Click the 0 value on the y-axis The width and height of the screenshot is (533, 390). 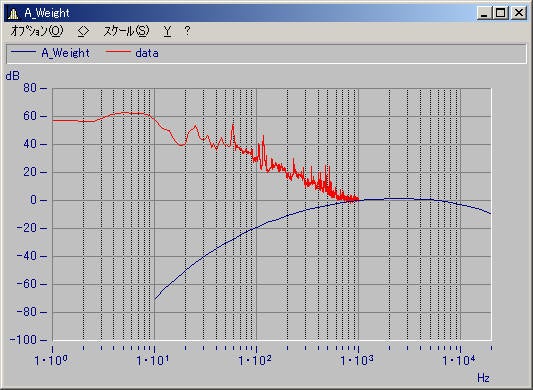(33, 200)
